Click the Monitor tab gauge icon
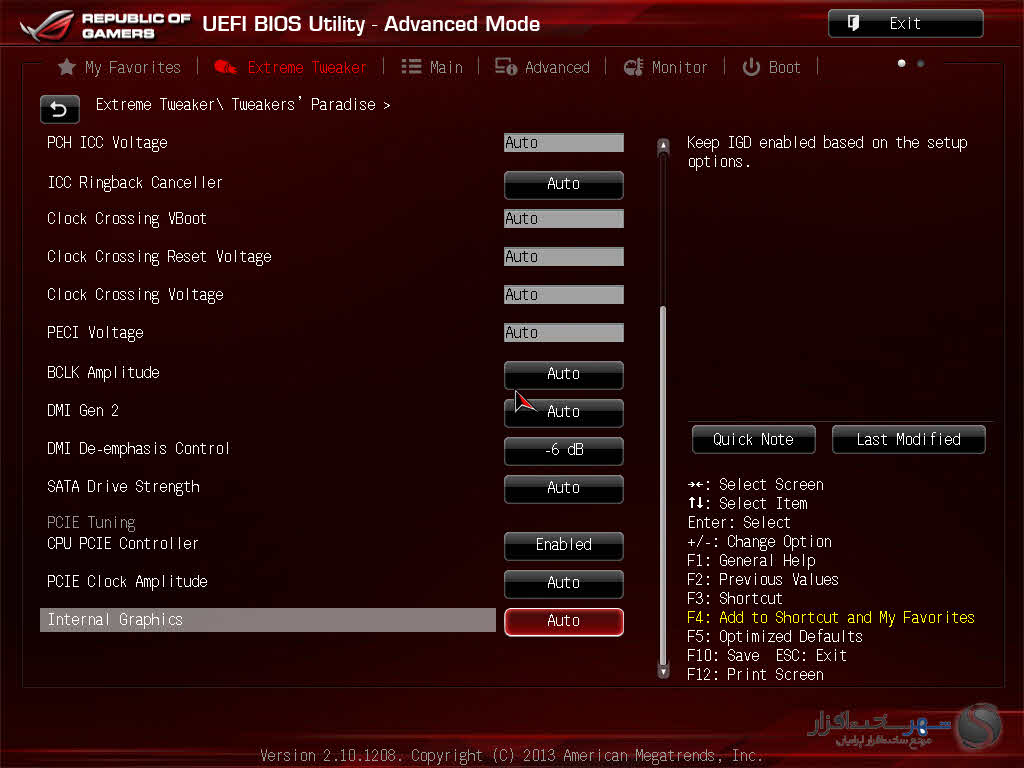Viewport: 1024px width, 768px height. 633,67
